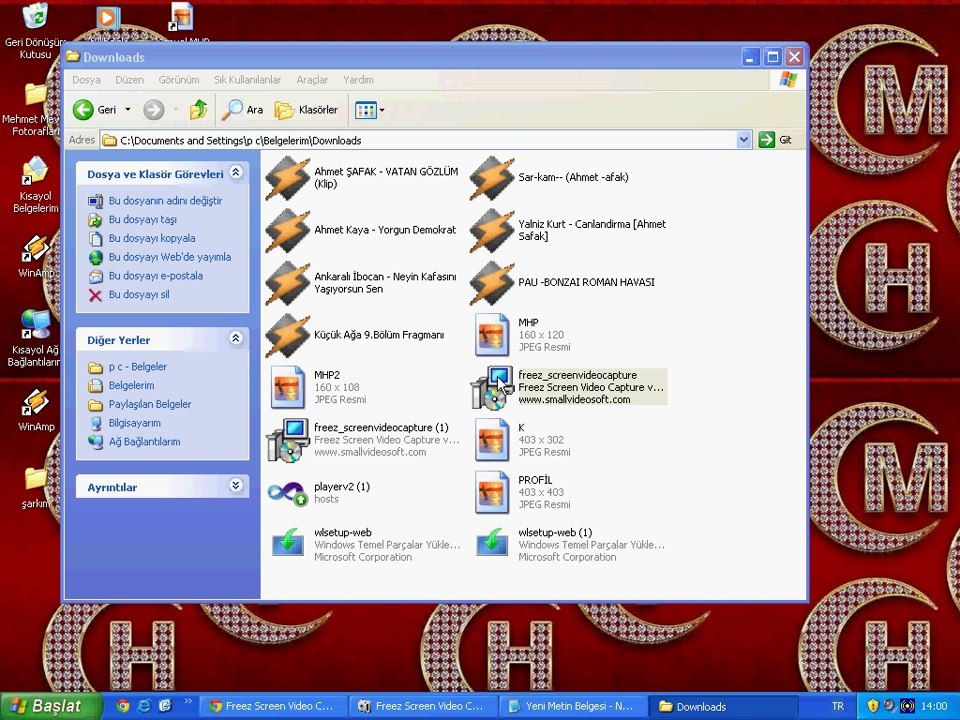960x720 pixels.
Task: Launch Chrome from the quick launch bar
Action: pyautogui.click(x=122, y=706)
